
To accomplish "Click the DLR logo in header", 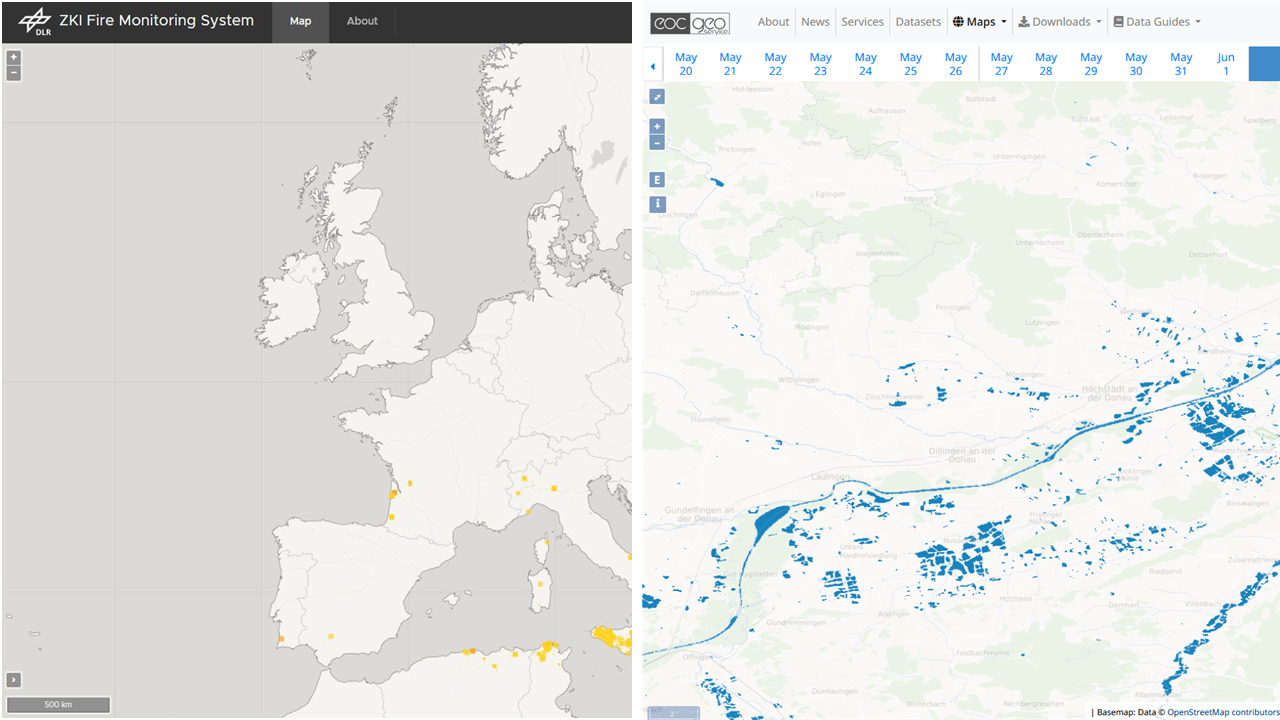I will (35, 21).
